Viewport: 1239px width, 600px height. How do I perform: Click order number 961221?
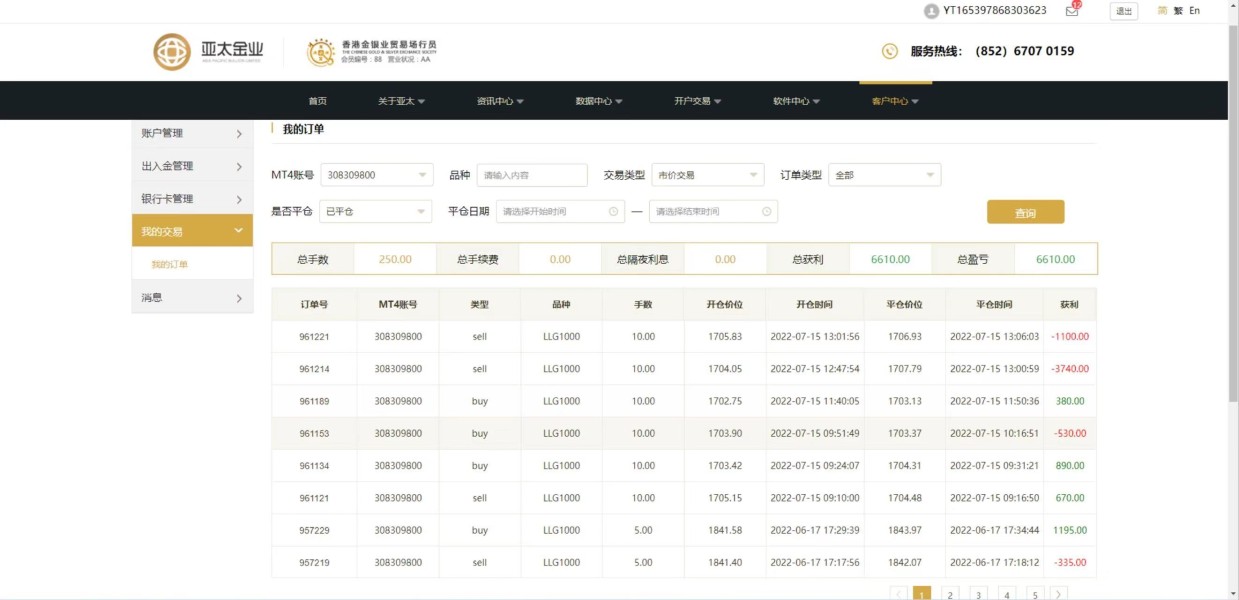[x=314, y=337]
